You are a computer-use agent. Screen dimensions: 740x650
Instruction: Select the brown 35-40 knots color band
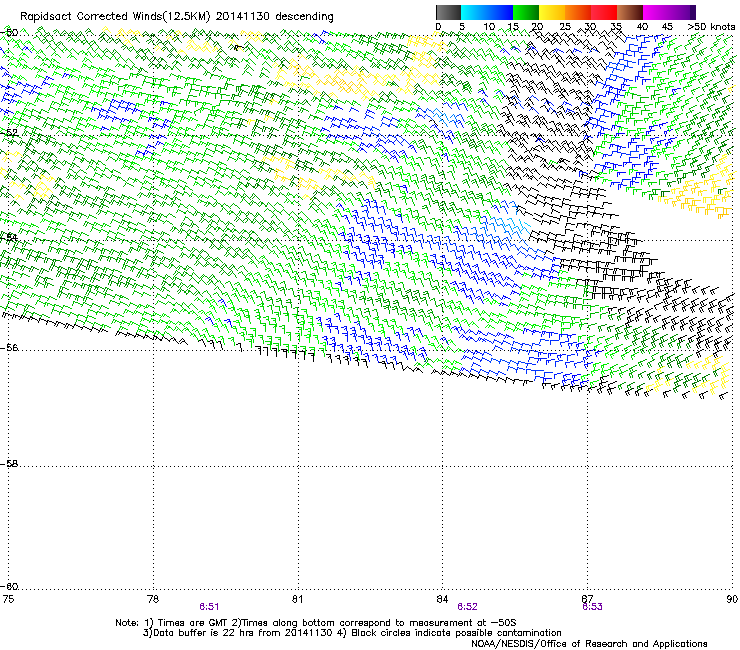630,12
